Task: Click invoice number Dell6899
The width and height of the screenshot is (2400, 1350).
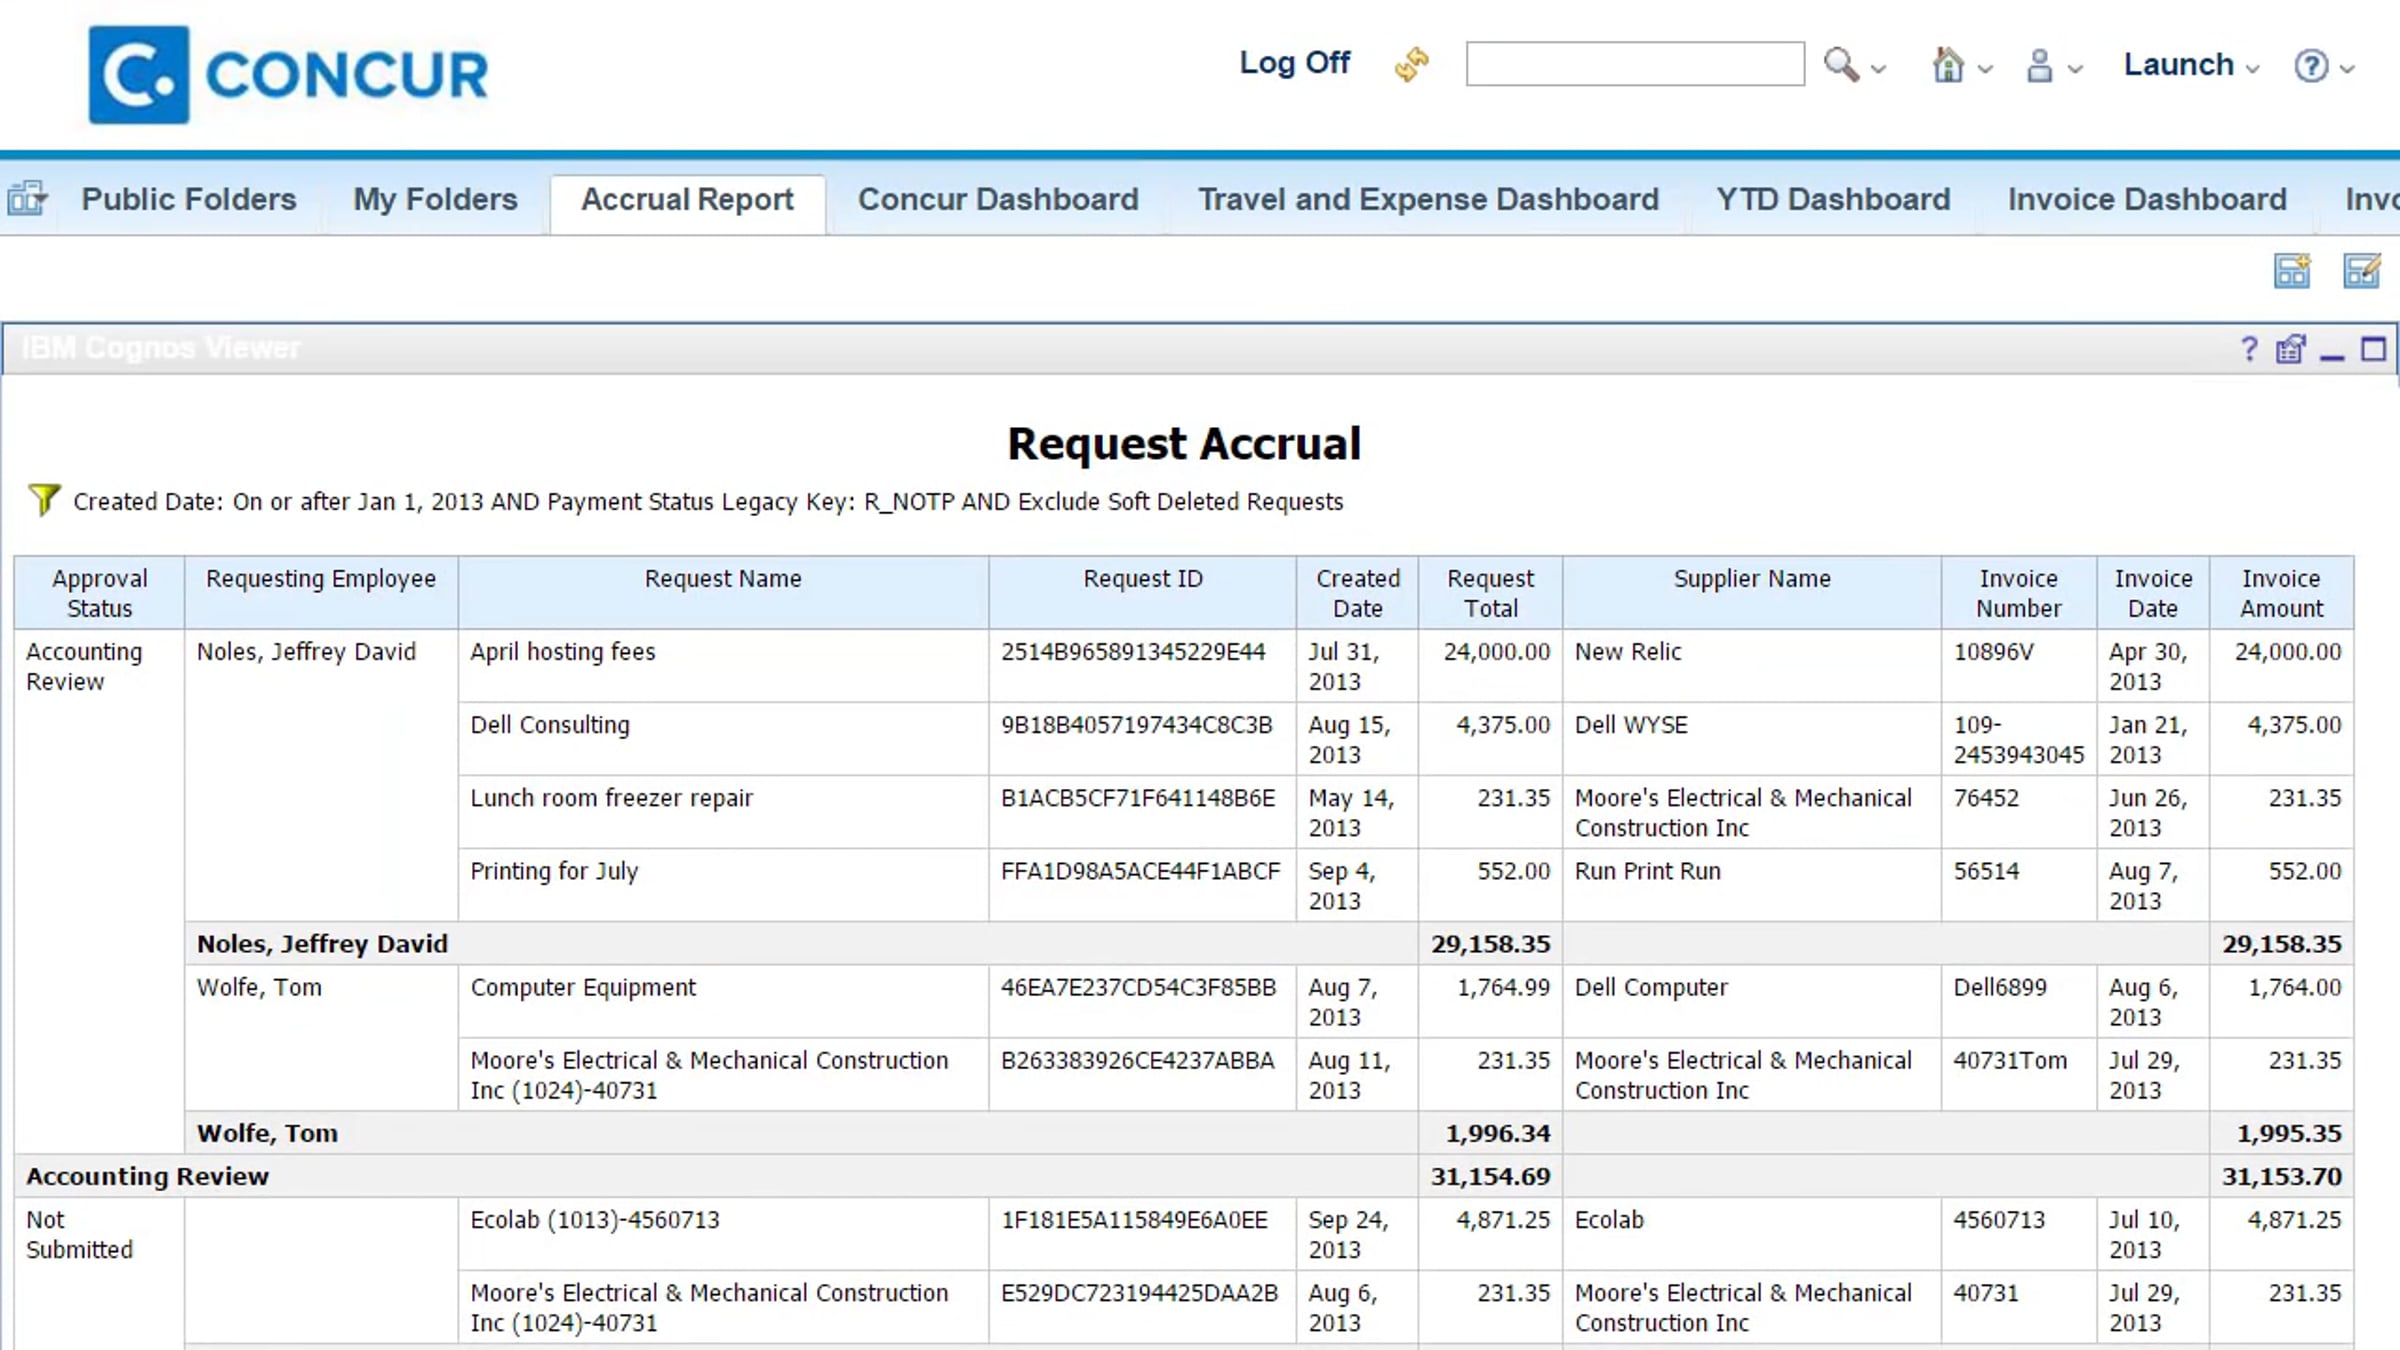Action: [x=2000, y=987]
